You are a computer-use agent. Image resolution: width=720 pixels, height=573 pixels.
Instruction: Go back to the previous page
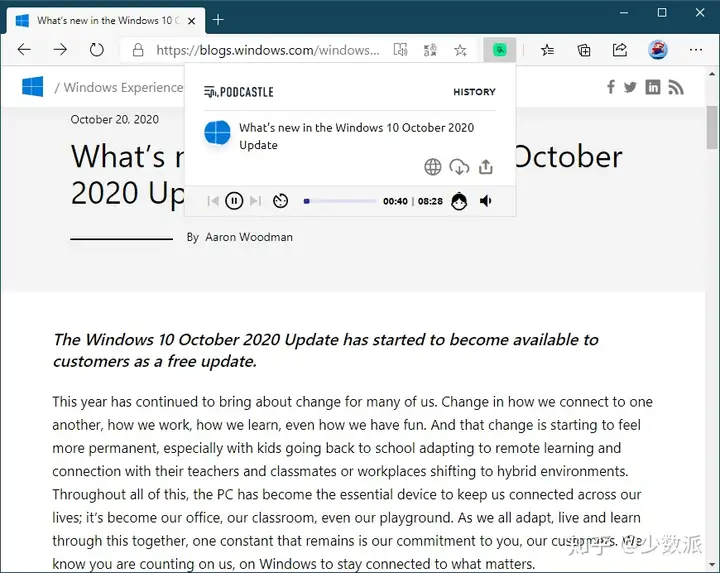tap(24, 50)
